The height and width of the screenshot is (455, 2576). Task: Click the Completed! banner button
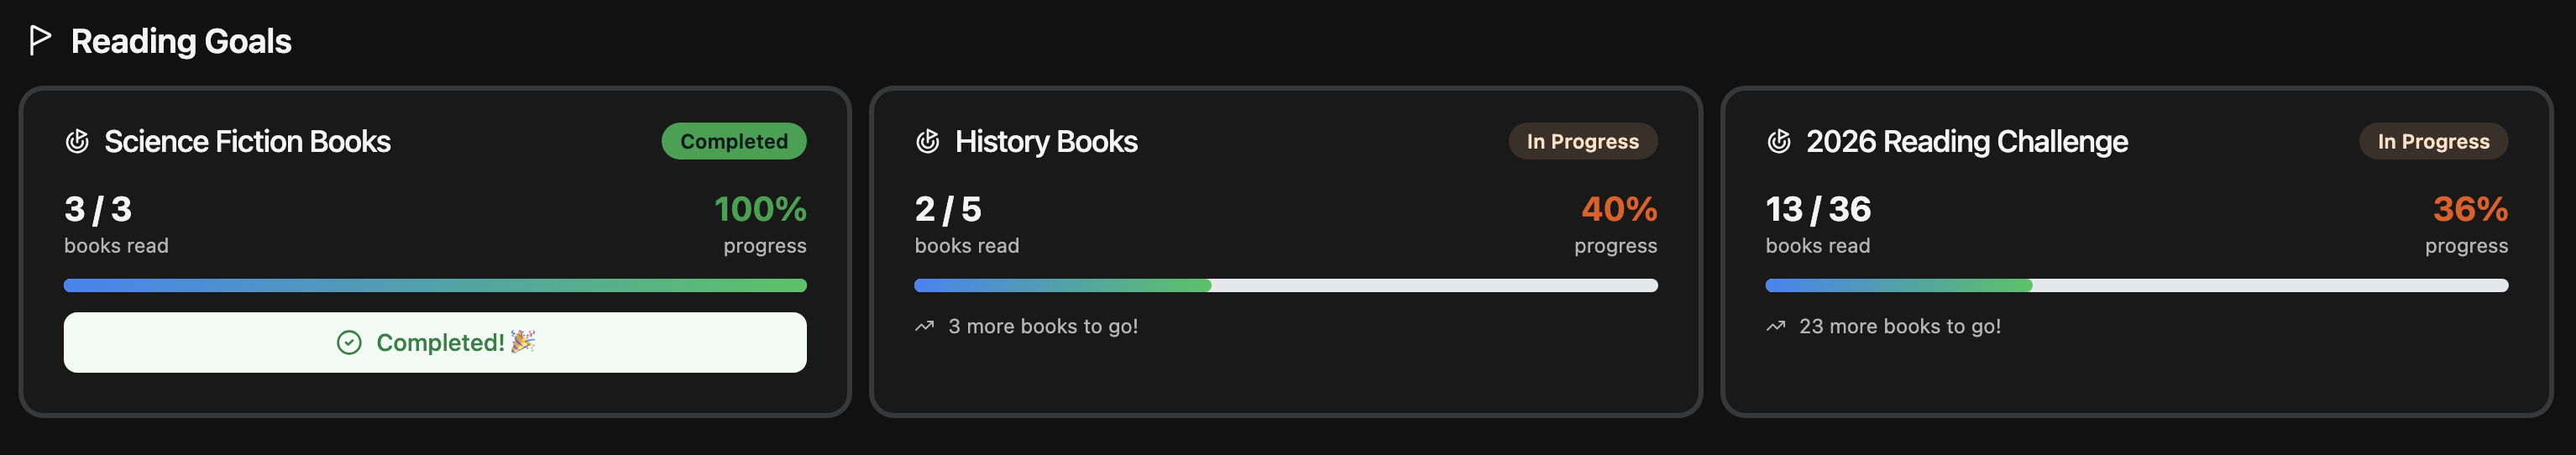(435, 343)
